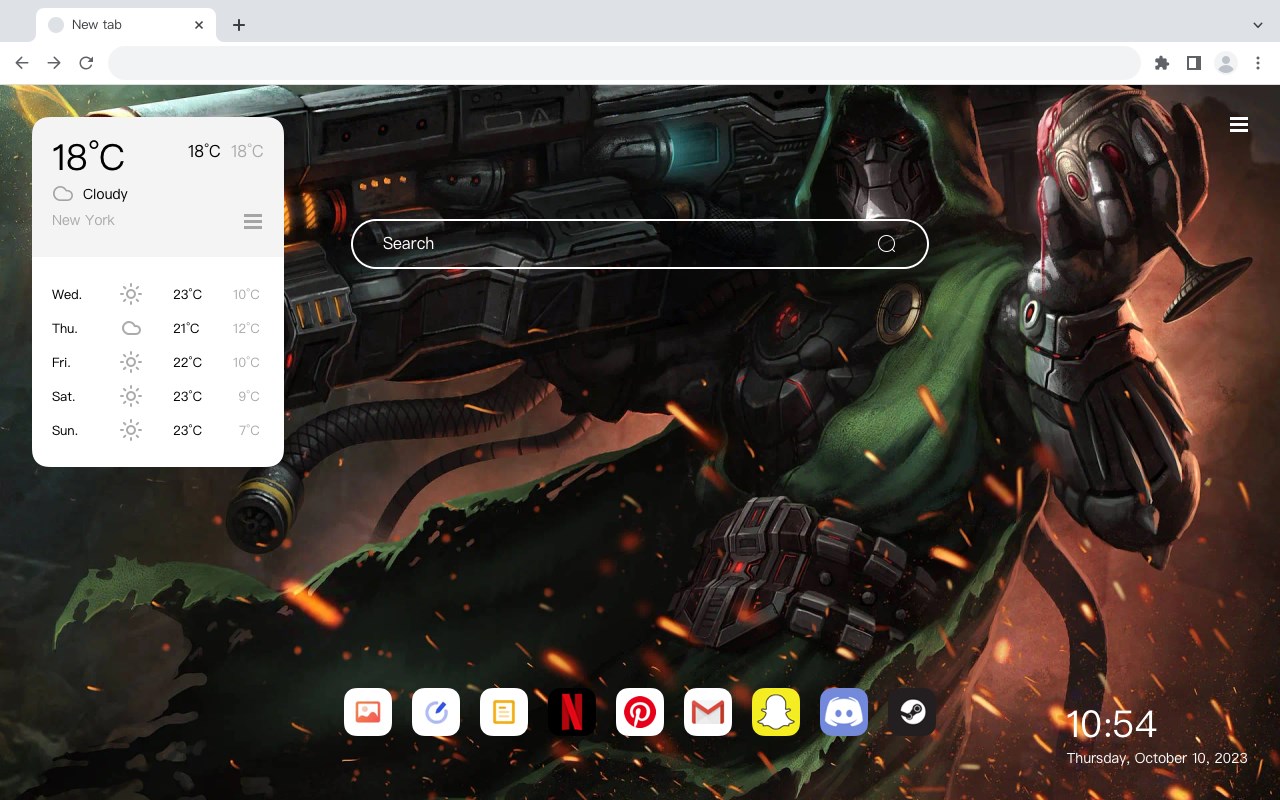This screenshot has width=1280, height=800.
Task: Click the Cloudy weather icon
Action: pyautogui.click(x=63, y=194)
